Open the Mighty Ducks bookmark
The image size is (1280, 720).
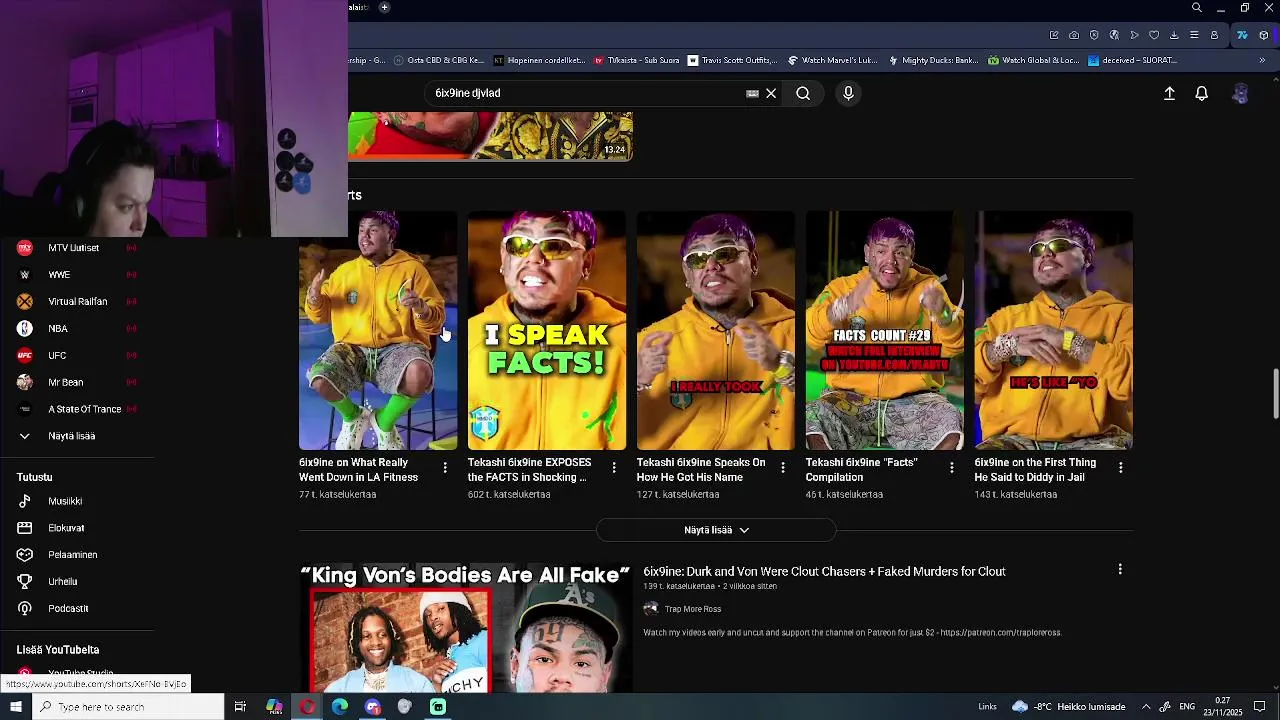pos(933,60)
